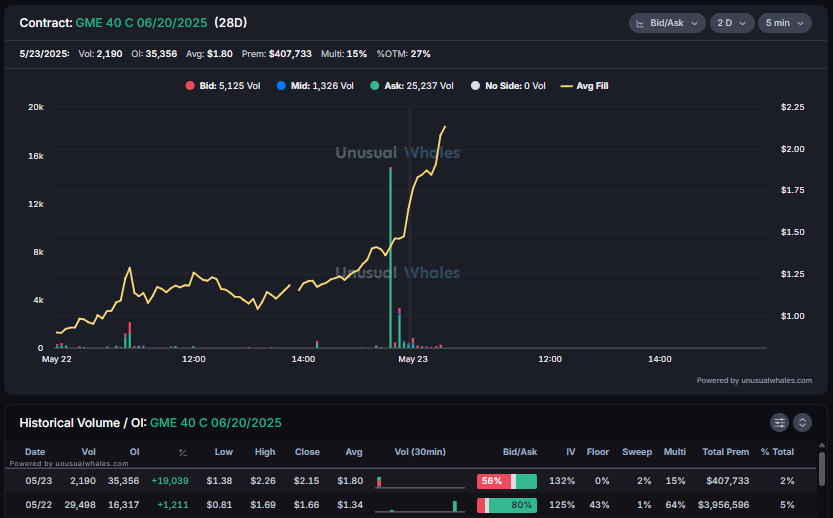Open the 5 min interval dropdown
833x518 pixels.
point(784,23)
